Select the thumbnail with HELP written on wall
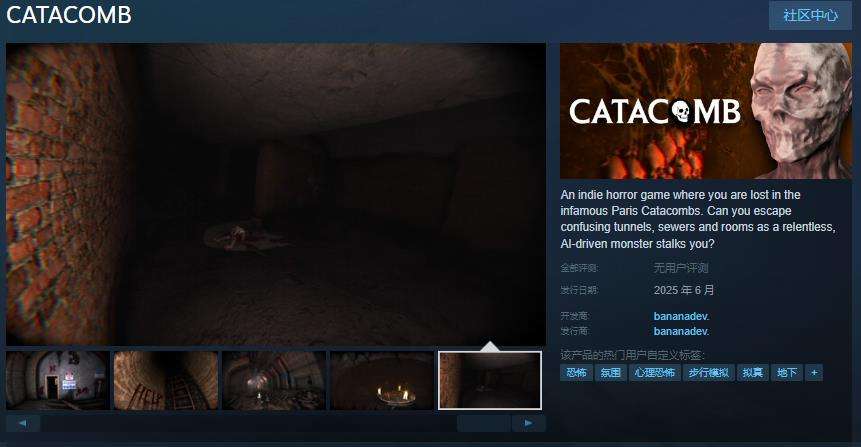Image resolution: width=861 pixels, height=447 pixels. (x=165, y=381)
